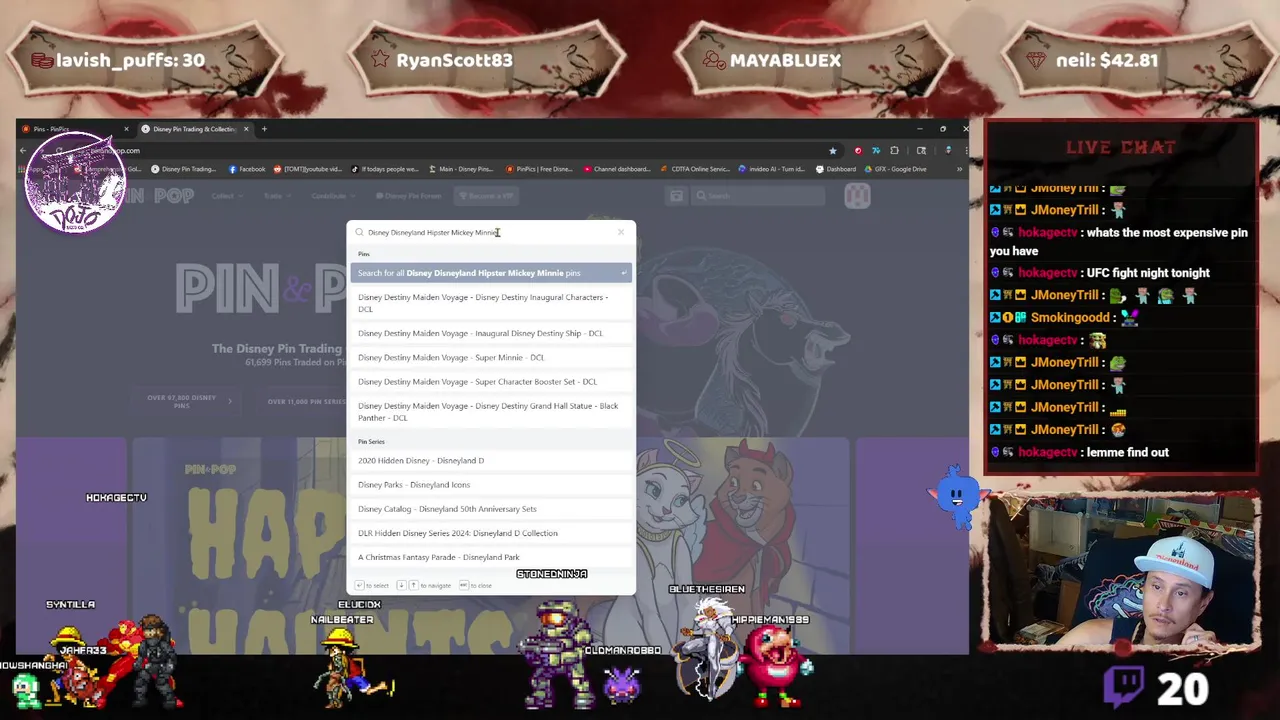This screenshot has width=1280, height=720.
Task: Open the GFX - Google Drive bookmark
Action: click(x=894, y=169)
